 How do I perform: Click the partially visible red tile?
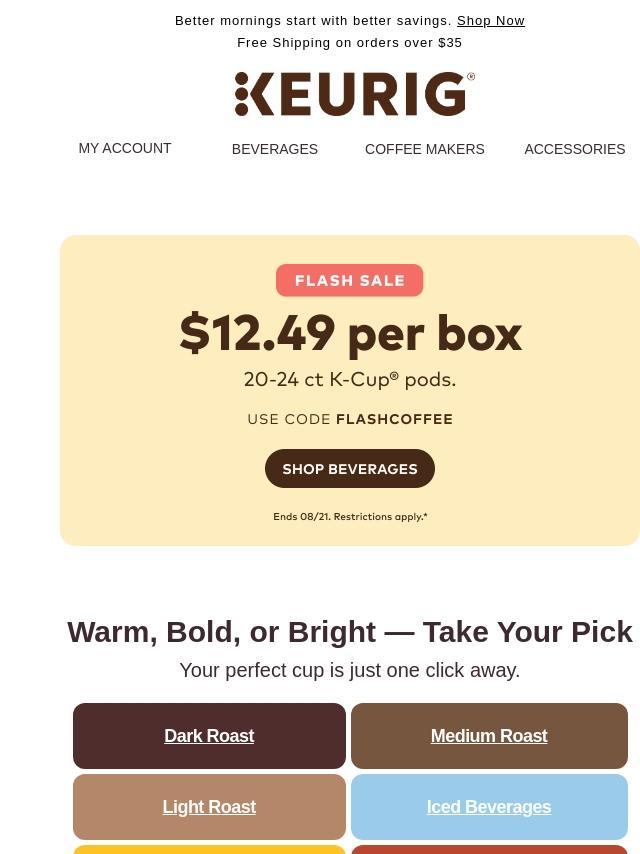point(489,850)
